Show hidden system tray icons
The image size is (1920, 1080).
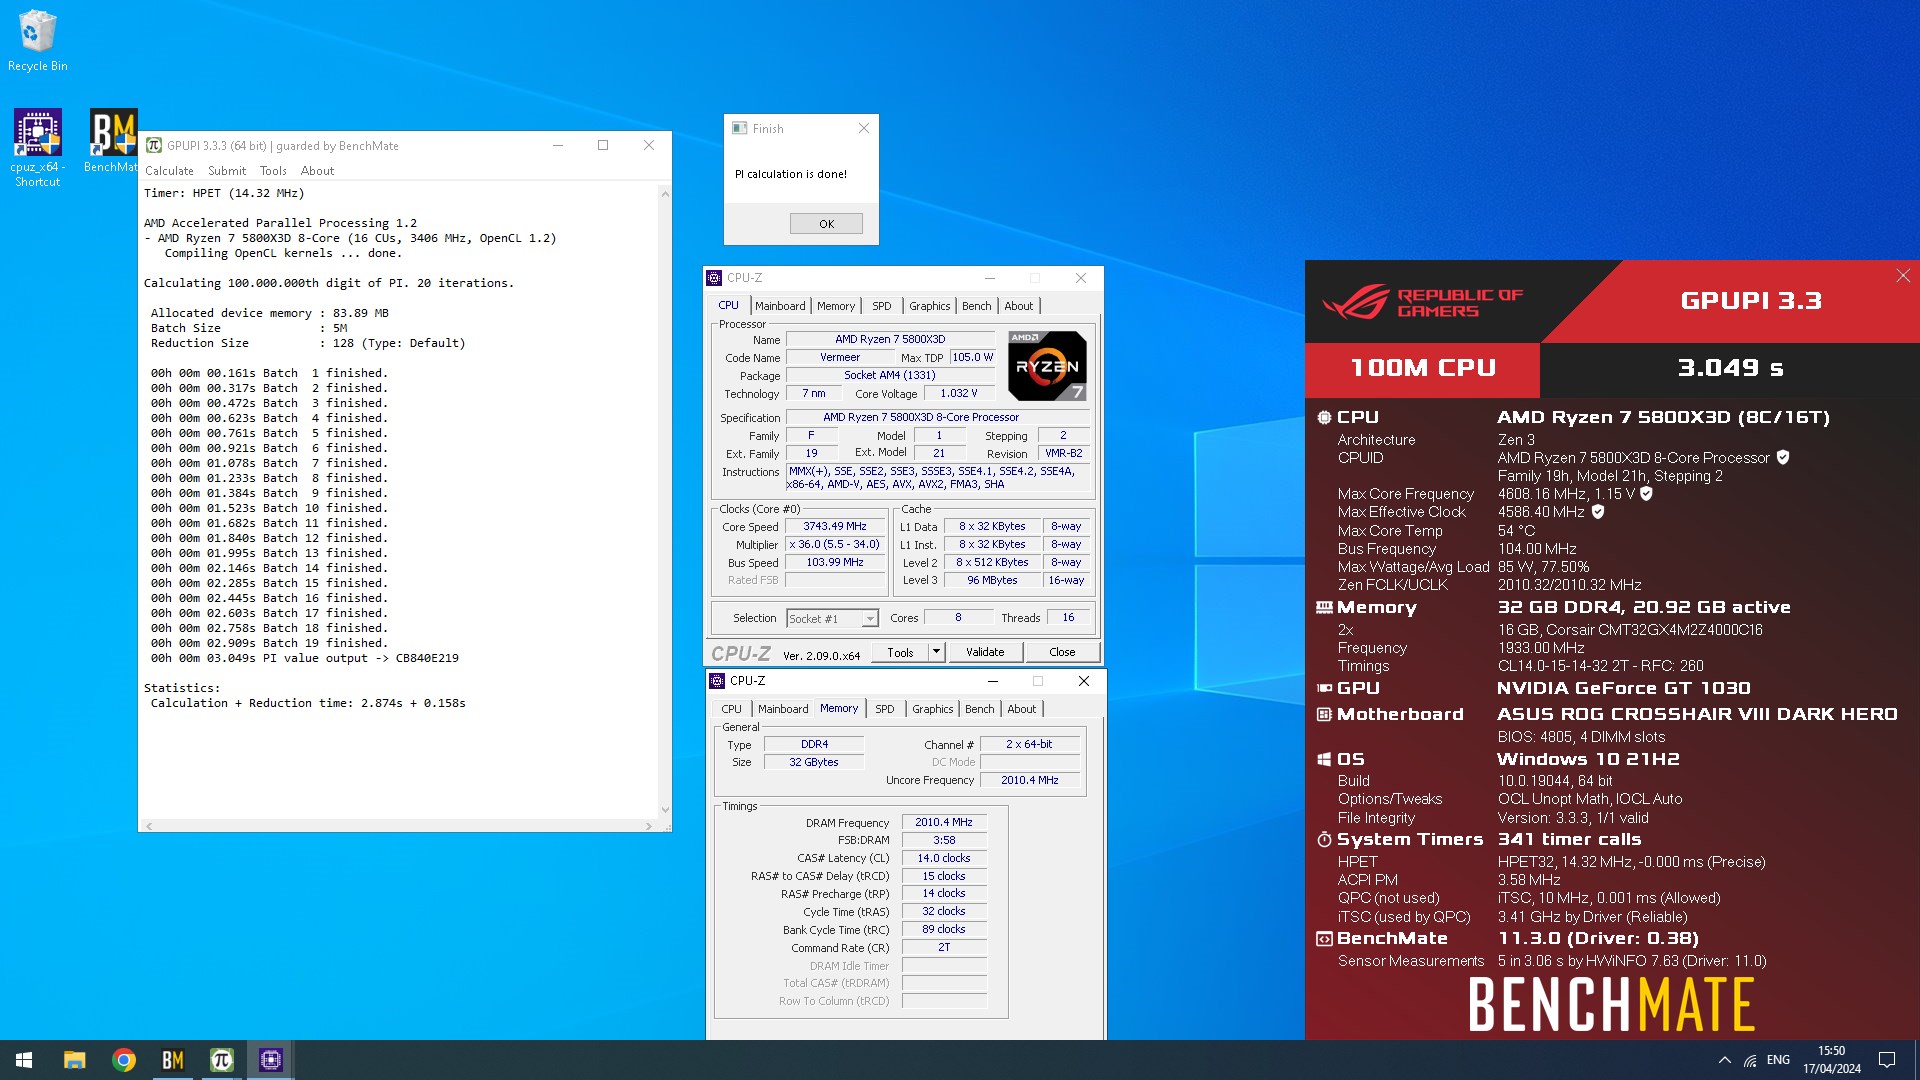1724,1060
